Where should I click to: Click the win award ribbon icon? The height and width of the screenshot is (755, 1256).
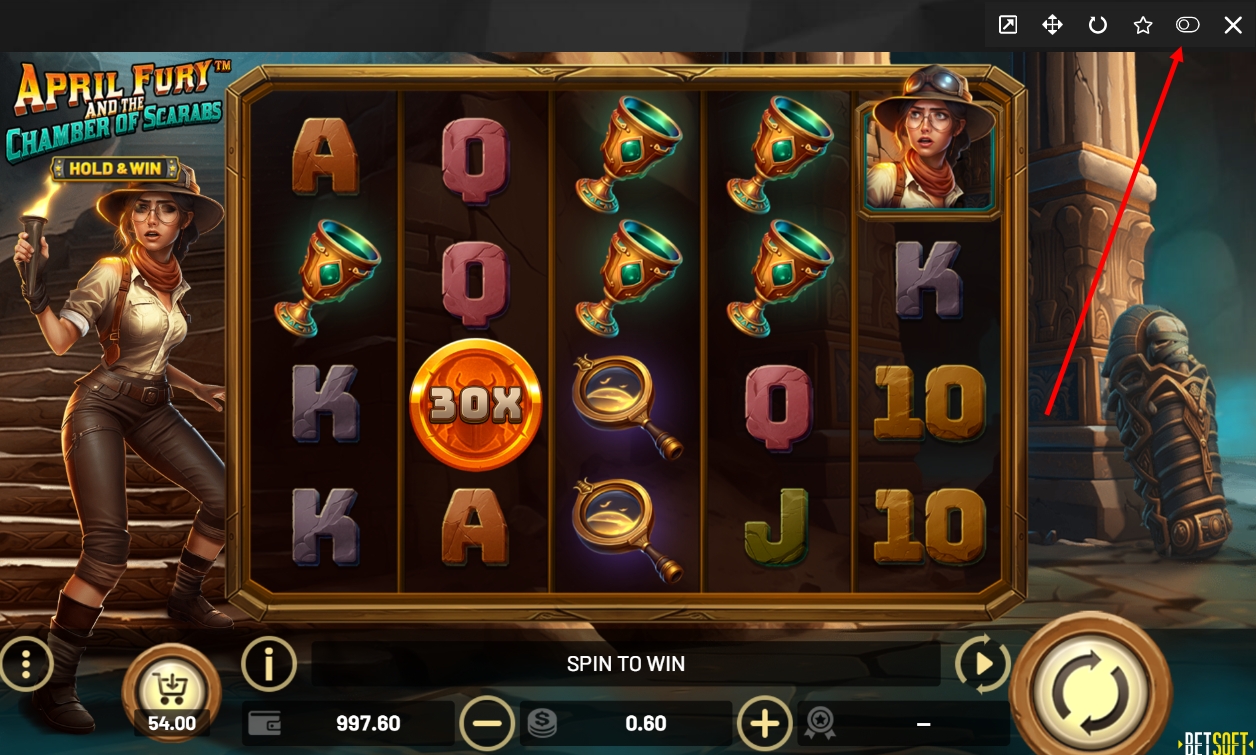point(820,723)
